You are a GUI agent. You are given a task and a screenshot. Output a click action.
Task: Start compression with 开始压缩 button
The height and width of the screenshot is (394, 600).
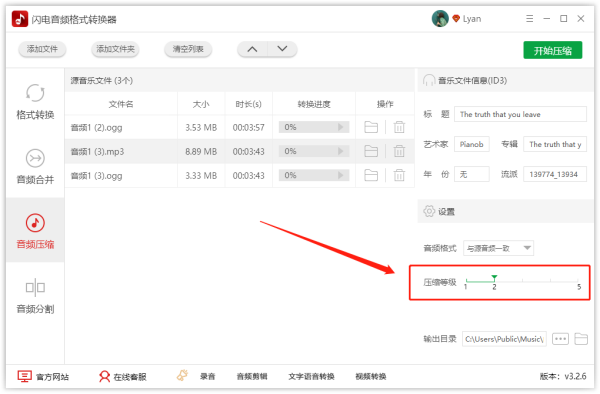[553, 50]
